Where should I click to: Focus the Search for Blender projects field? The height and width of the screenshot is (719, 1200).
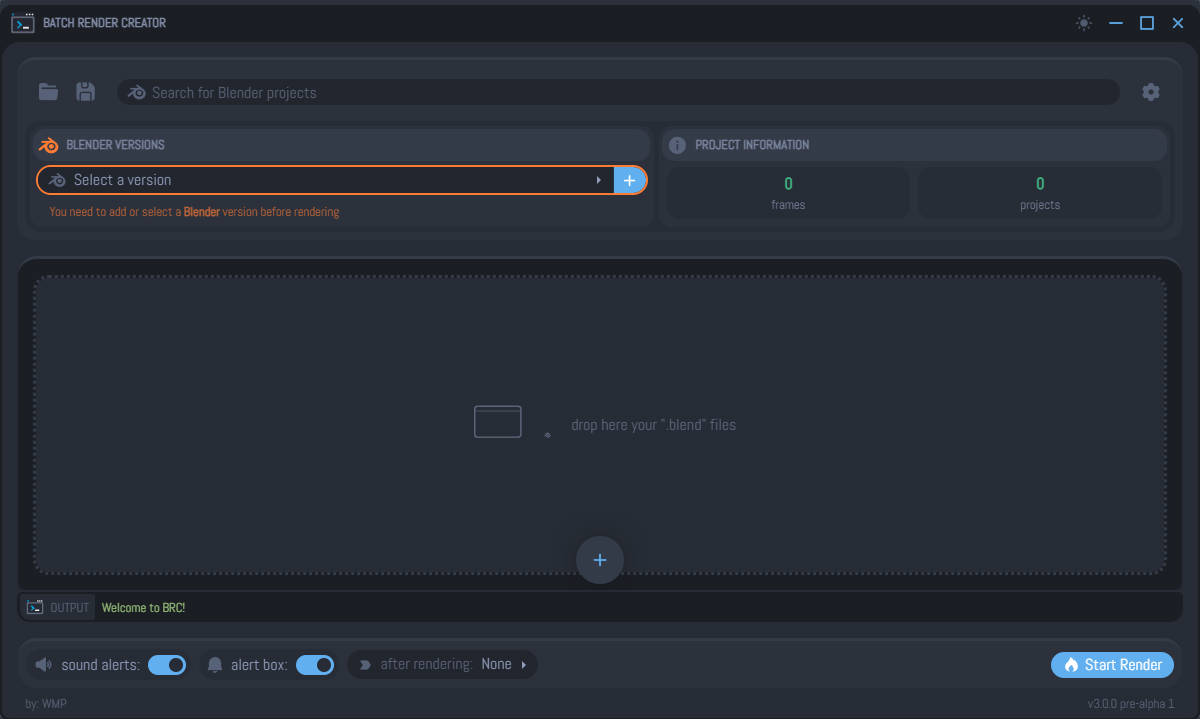point(618,92)
